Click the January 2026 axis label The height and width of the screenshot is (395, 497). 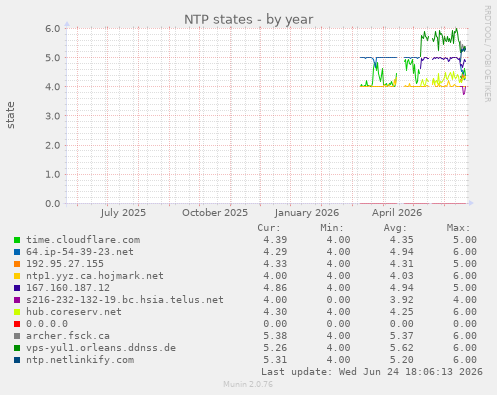[x=307, y=213]
